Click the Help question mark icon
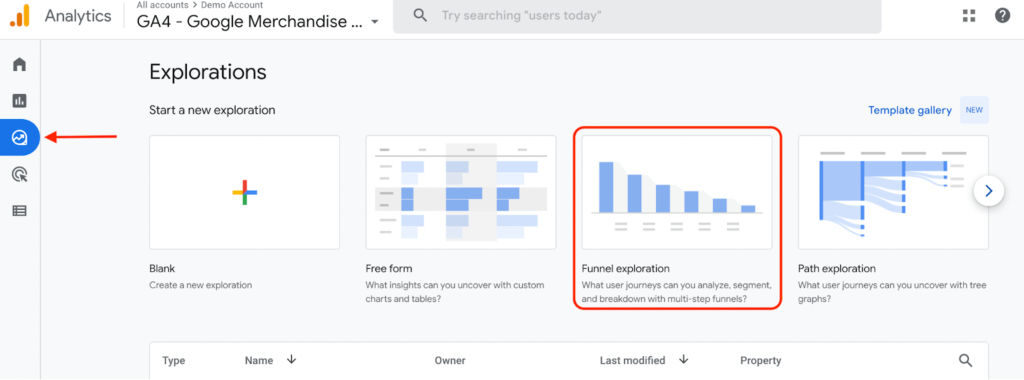Viewport: 1024px width, 380px height. (x=1002, y=16)
